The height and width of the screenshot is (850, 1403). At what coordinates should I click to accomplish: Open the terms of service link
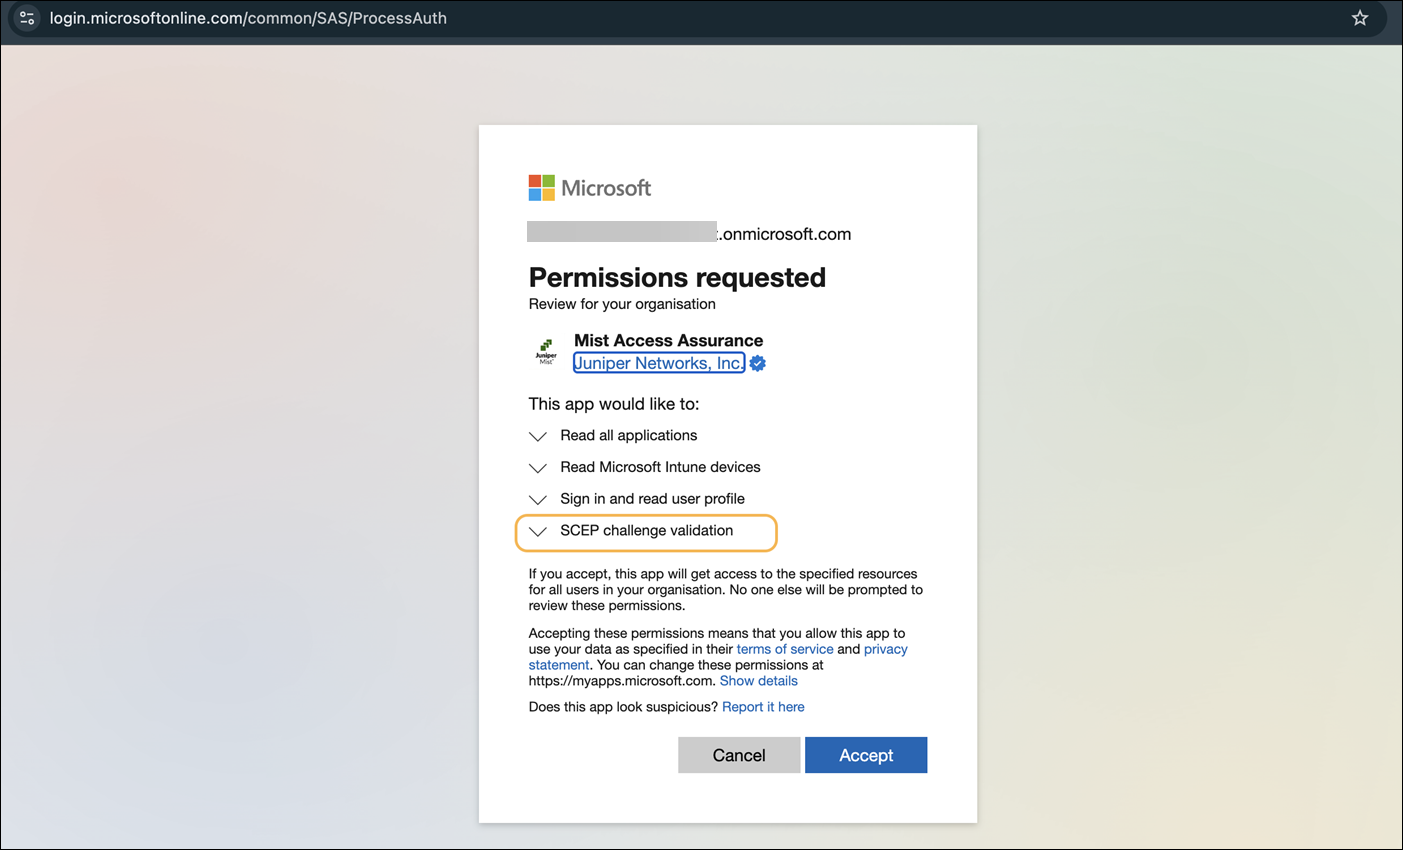pos(784,648)
